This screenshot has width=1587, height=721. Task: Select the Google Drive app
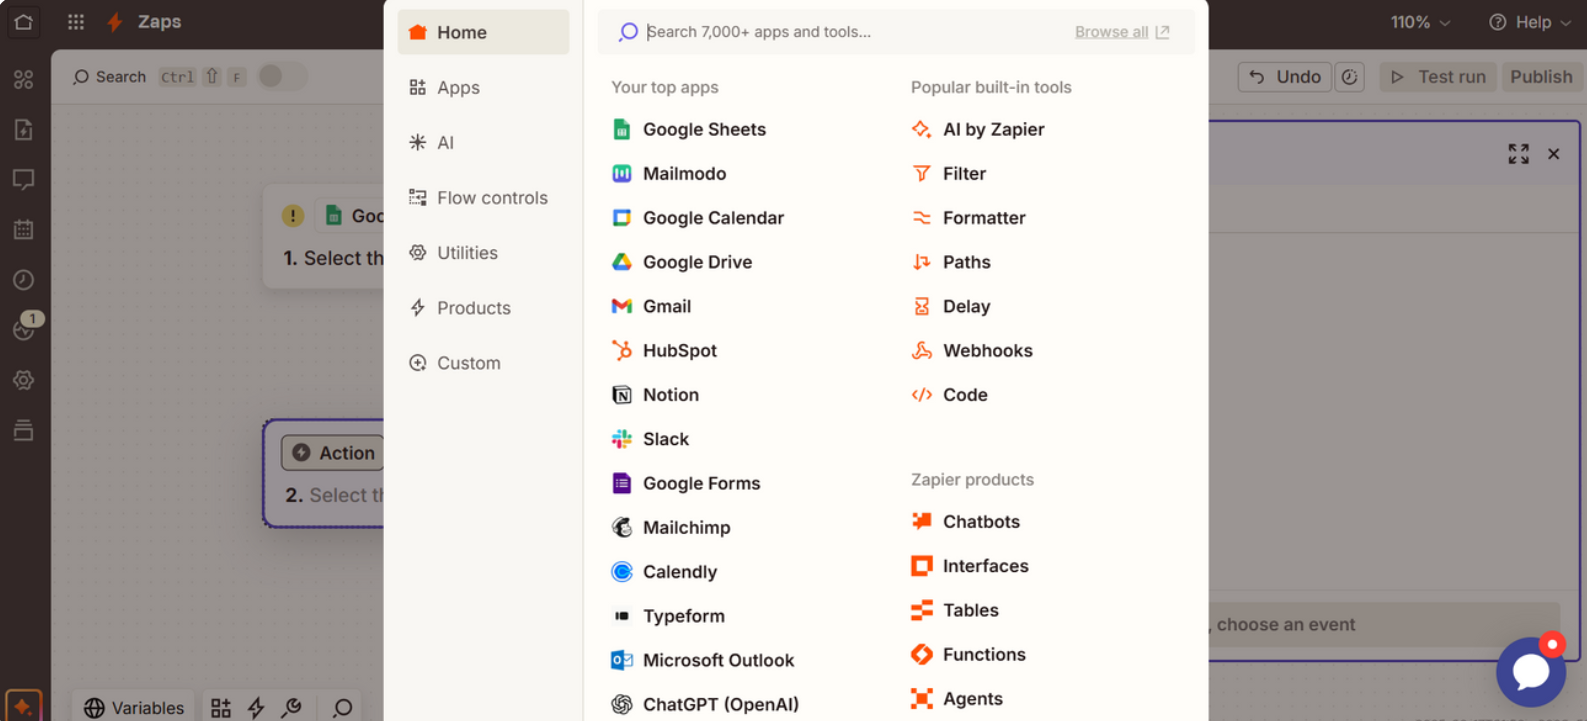pyautogui.click(x=682, y=262)
